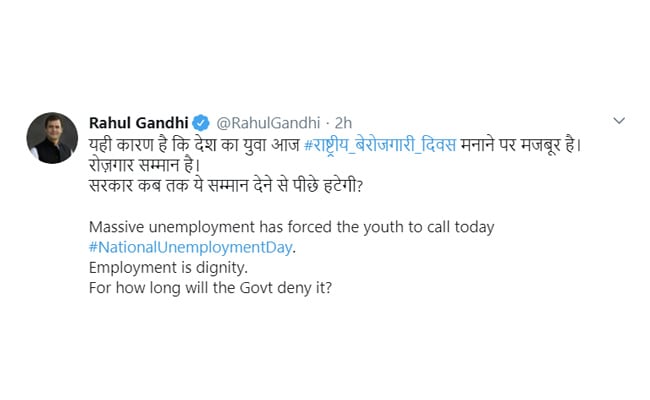Open the #NationalUnemploymentDay hashtag link

click(x=193, y=249)
